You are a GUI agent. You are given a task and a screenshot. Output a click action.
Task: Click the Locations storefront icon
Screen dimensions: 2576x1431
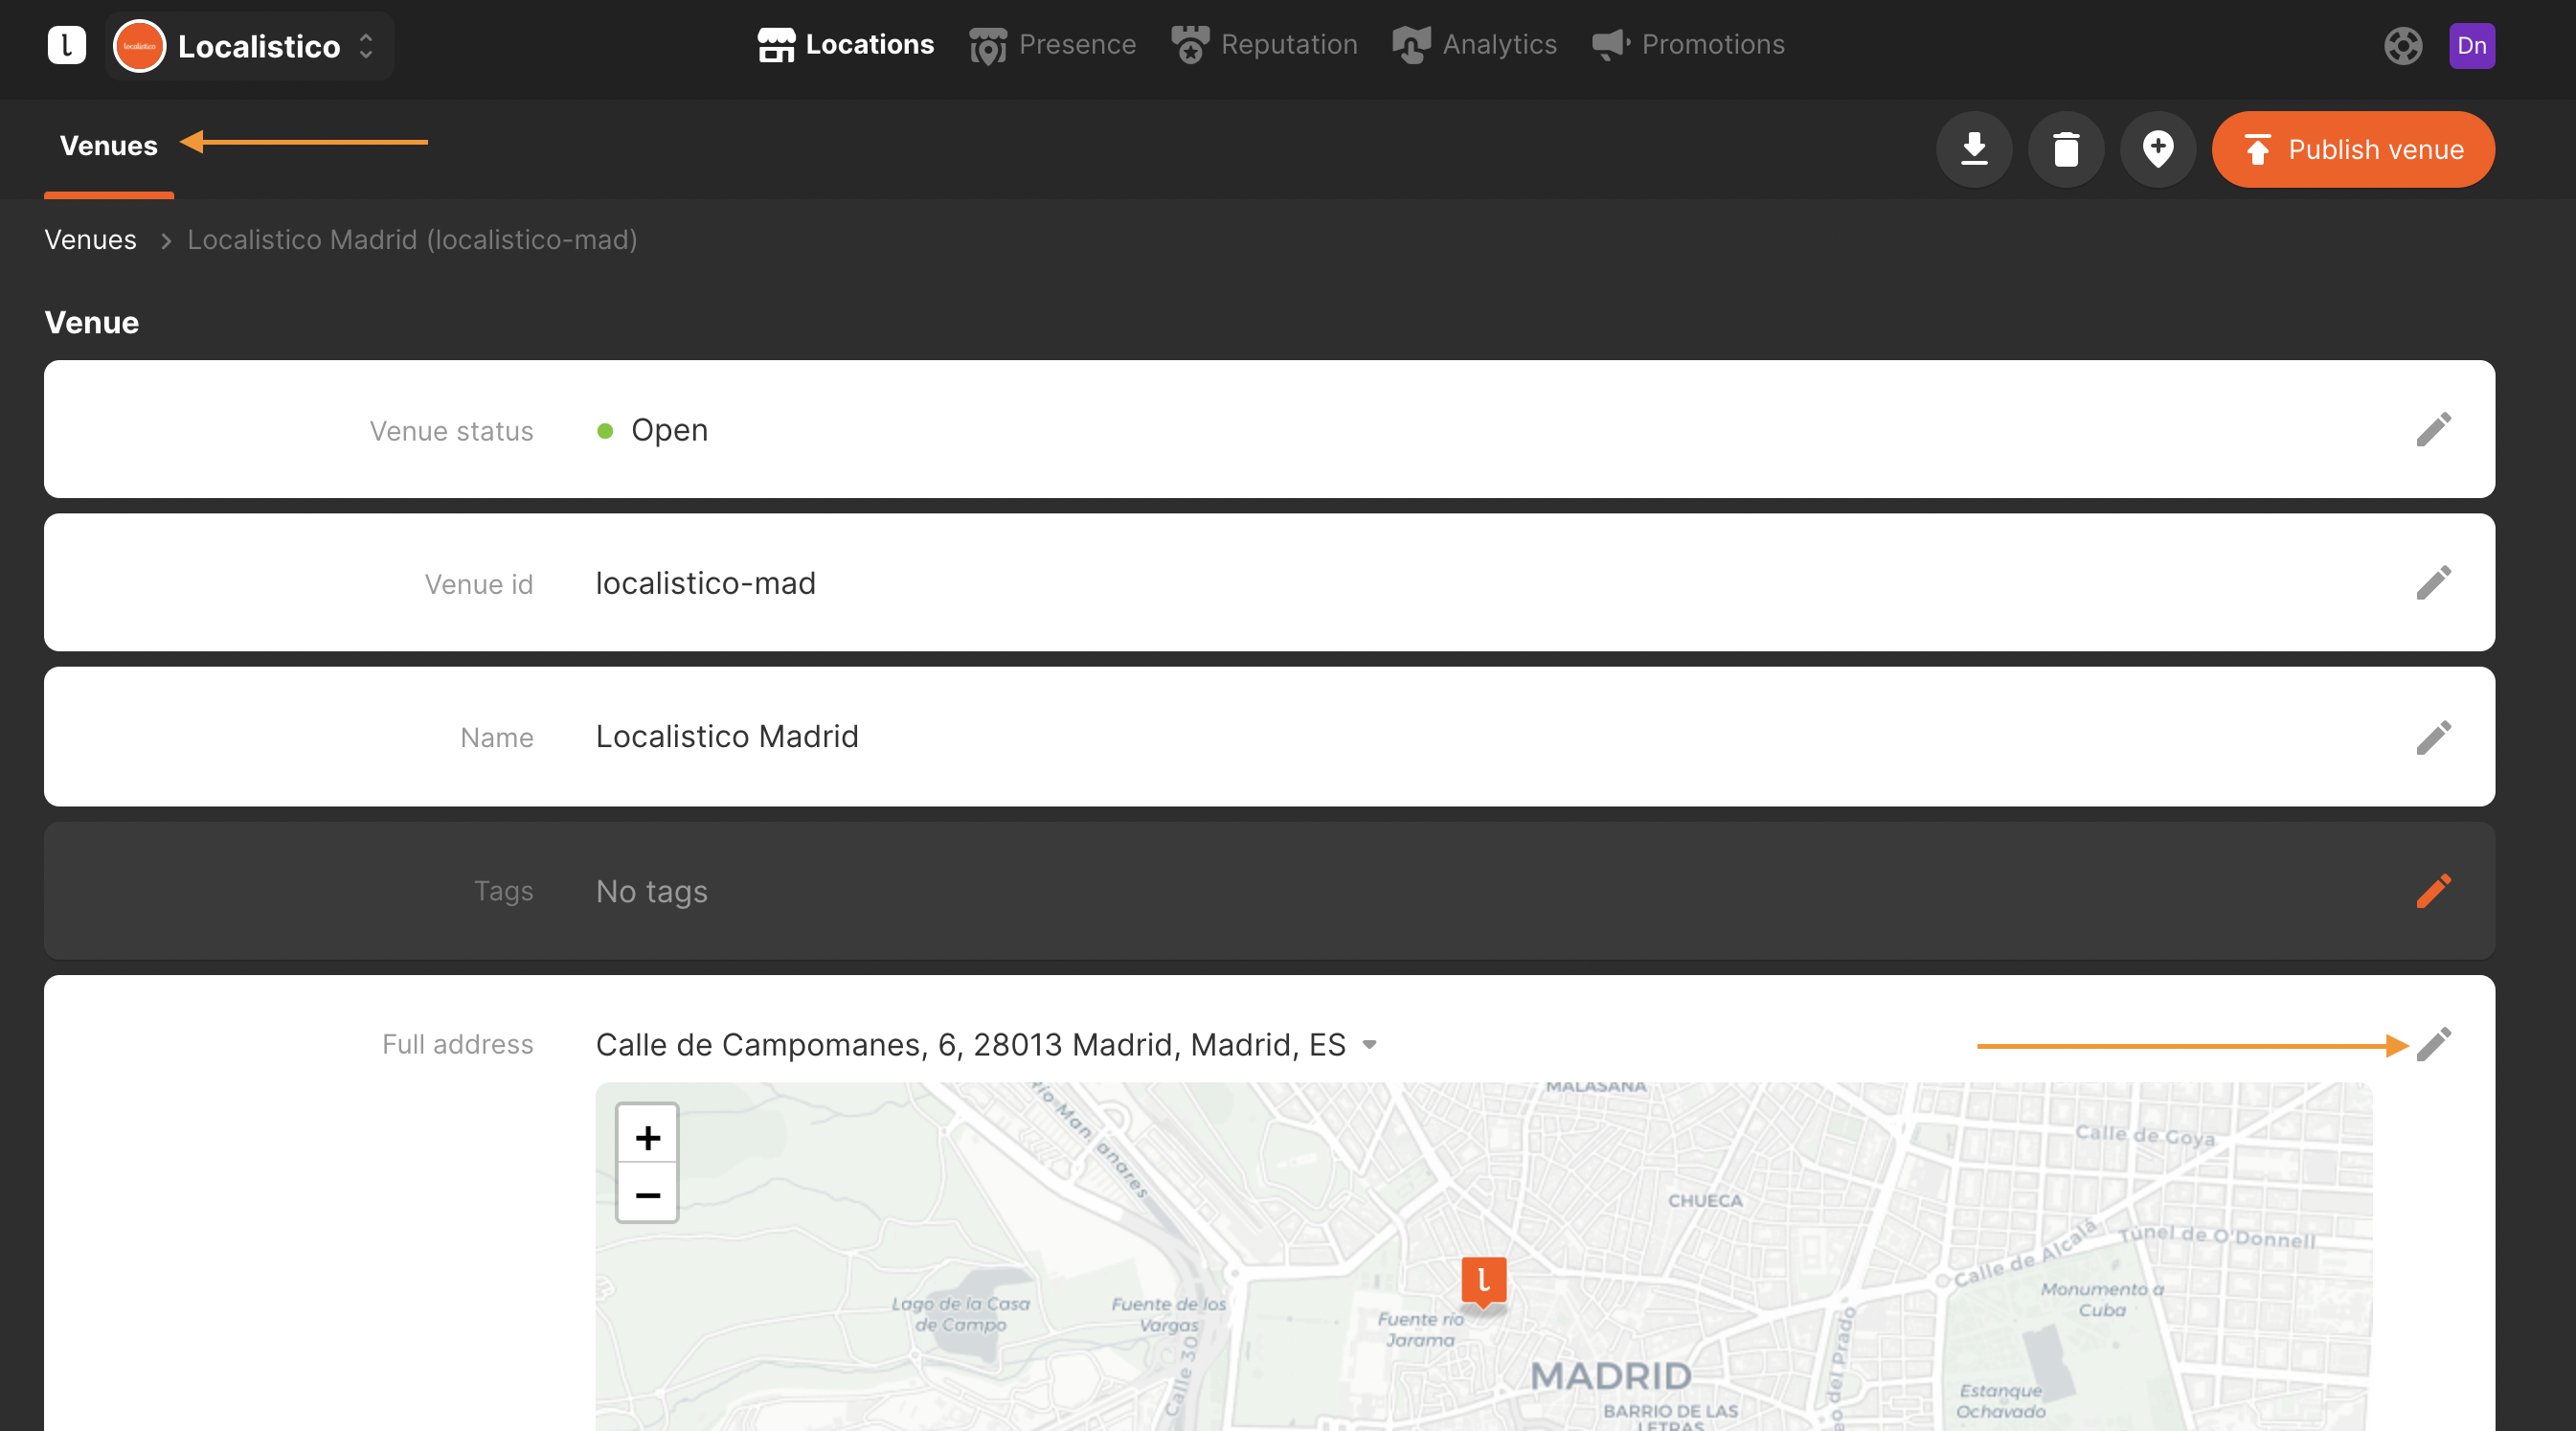click(776, 45)
